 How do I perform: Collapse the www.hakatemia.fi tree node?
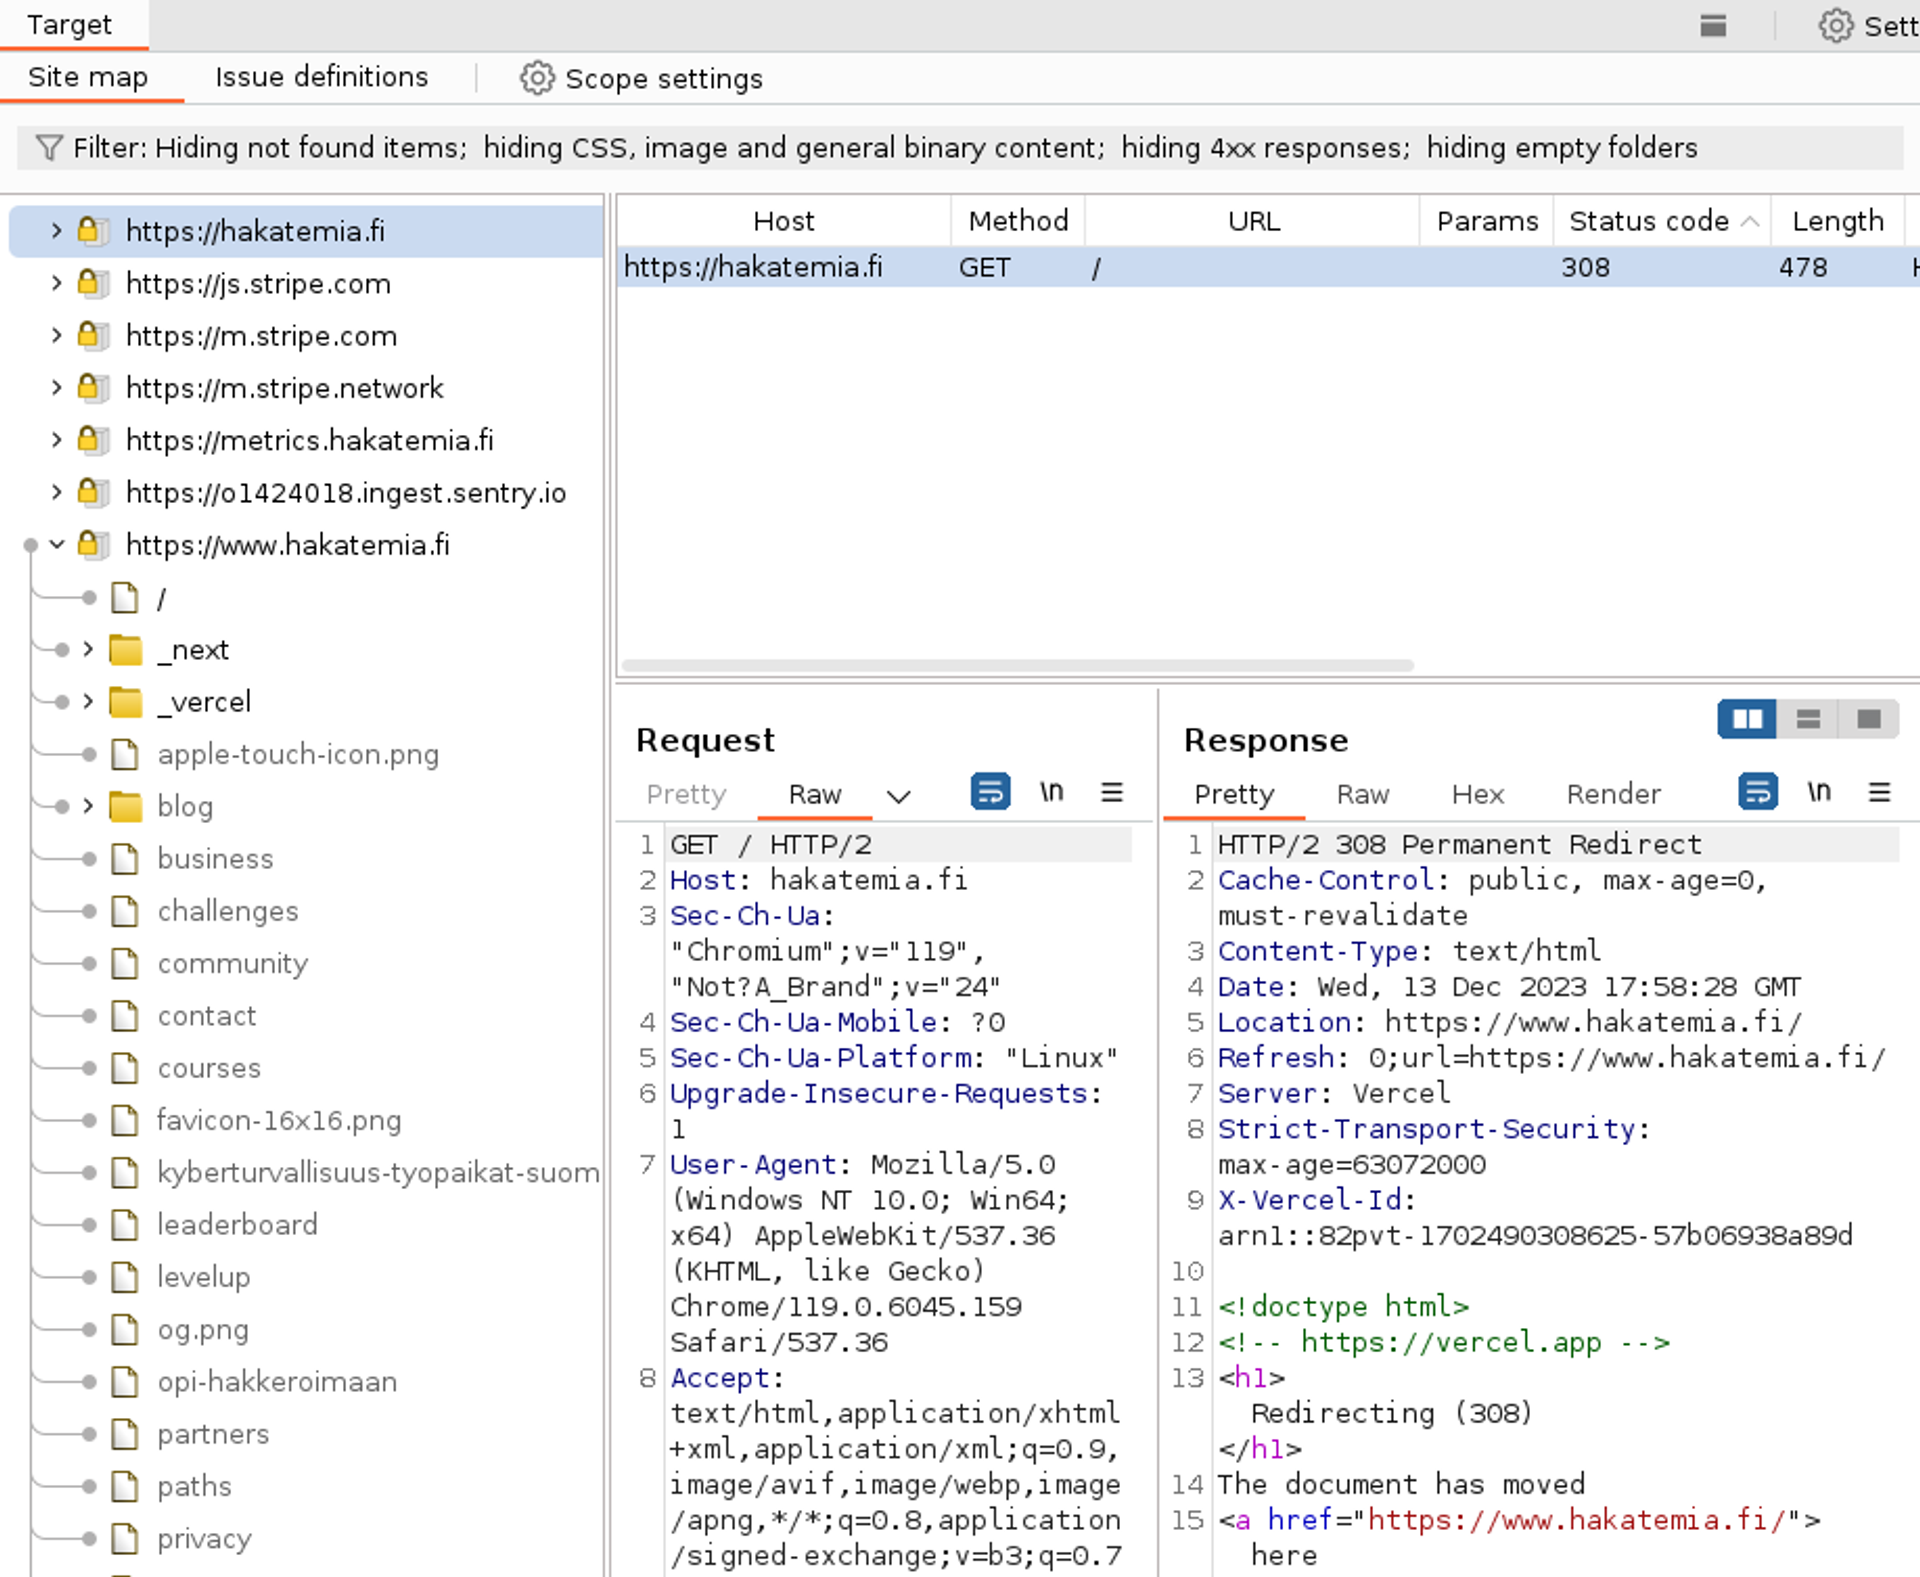[x=57, y=545]
